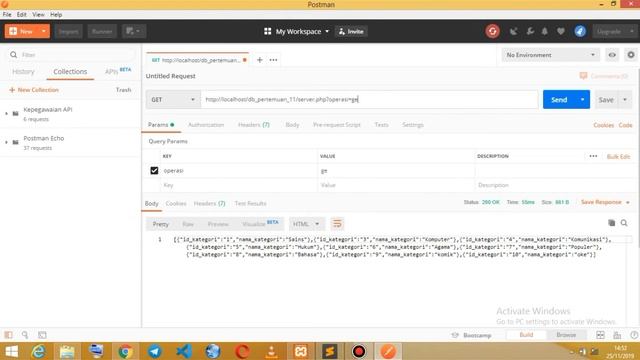Open Save Response dropdown
Screen dimensions: 640x360
[x=605, y=202]
